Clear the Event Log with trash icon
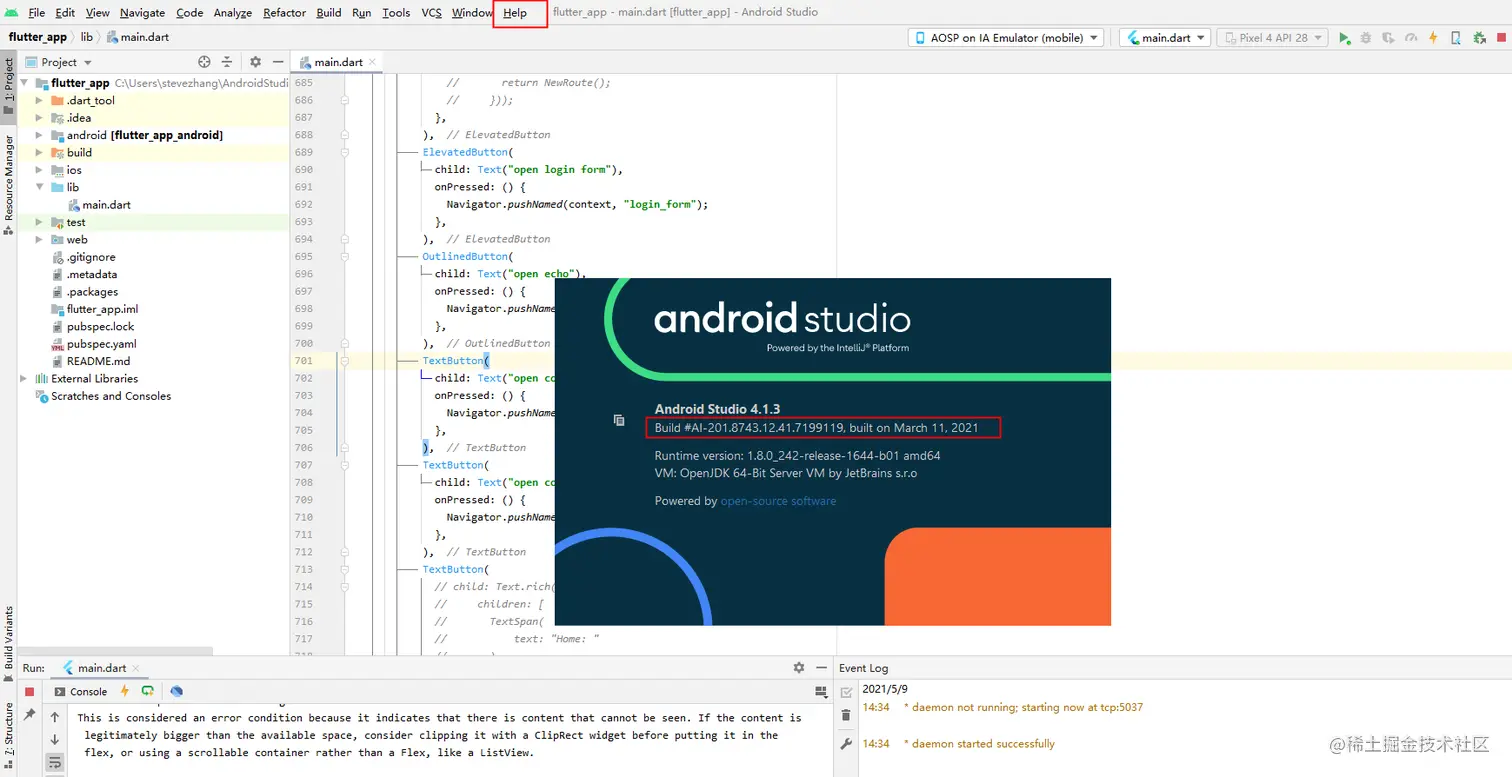 846,715
